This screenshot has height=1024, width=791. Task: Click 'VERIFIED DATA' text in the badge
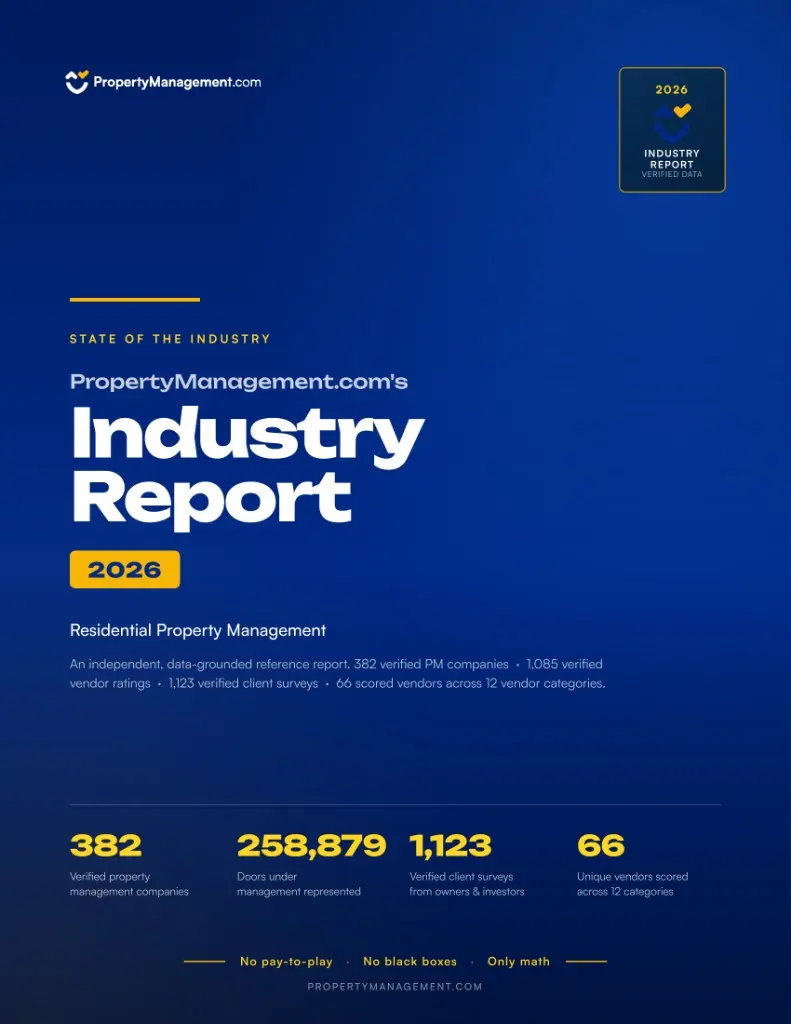(x=672, y=174)
